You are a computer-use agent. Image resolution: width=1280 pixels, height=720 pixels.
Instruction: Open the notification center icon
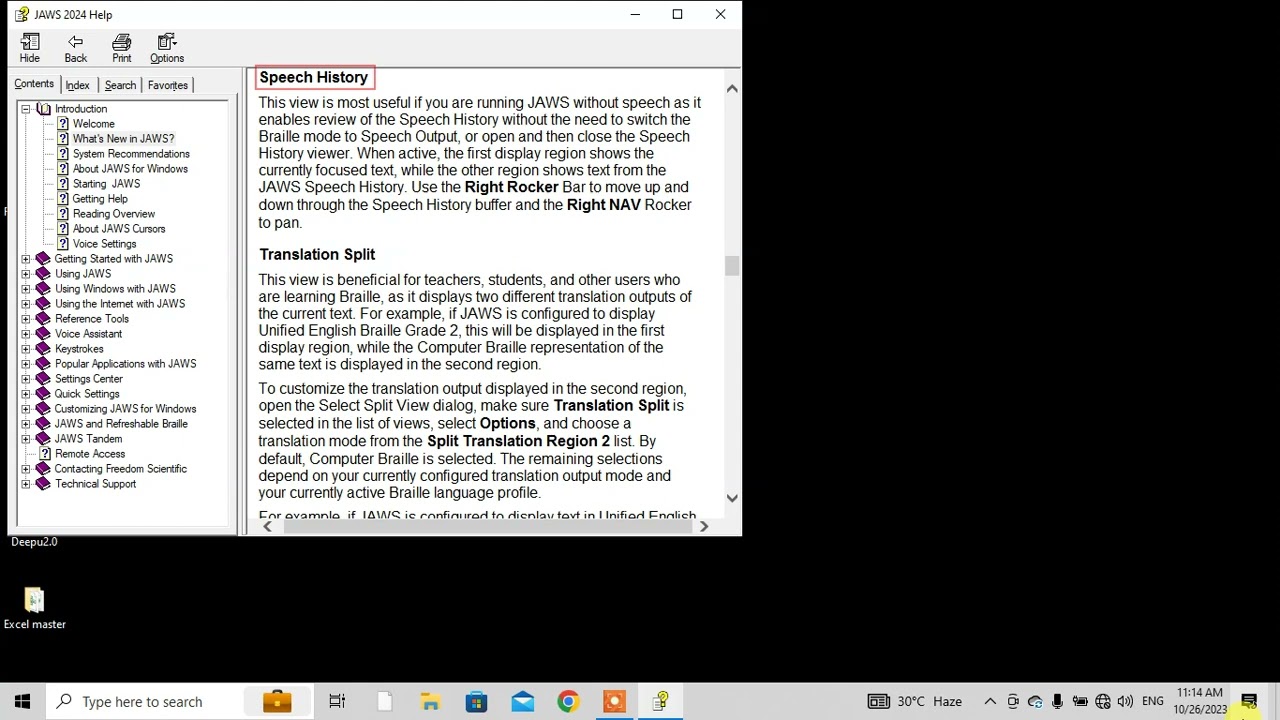(x=1249, y=702)
